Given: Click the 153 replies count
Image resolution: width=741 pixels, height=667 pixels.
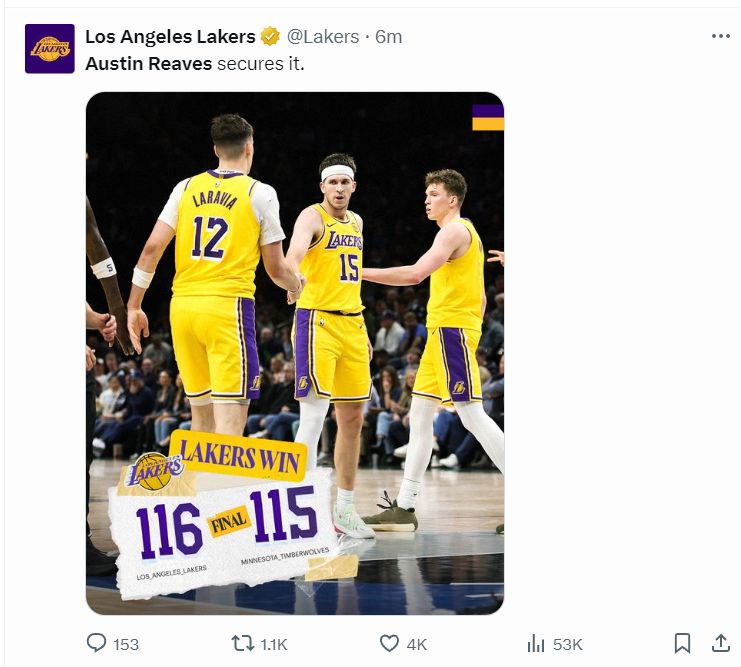Looking at the screenshot, I should (126, 644).
